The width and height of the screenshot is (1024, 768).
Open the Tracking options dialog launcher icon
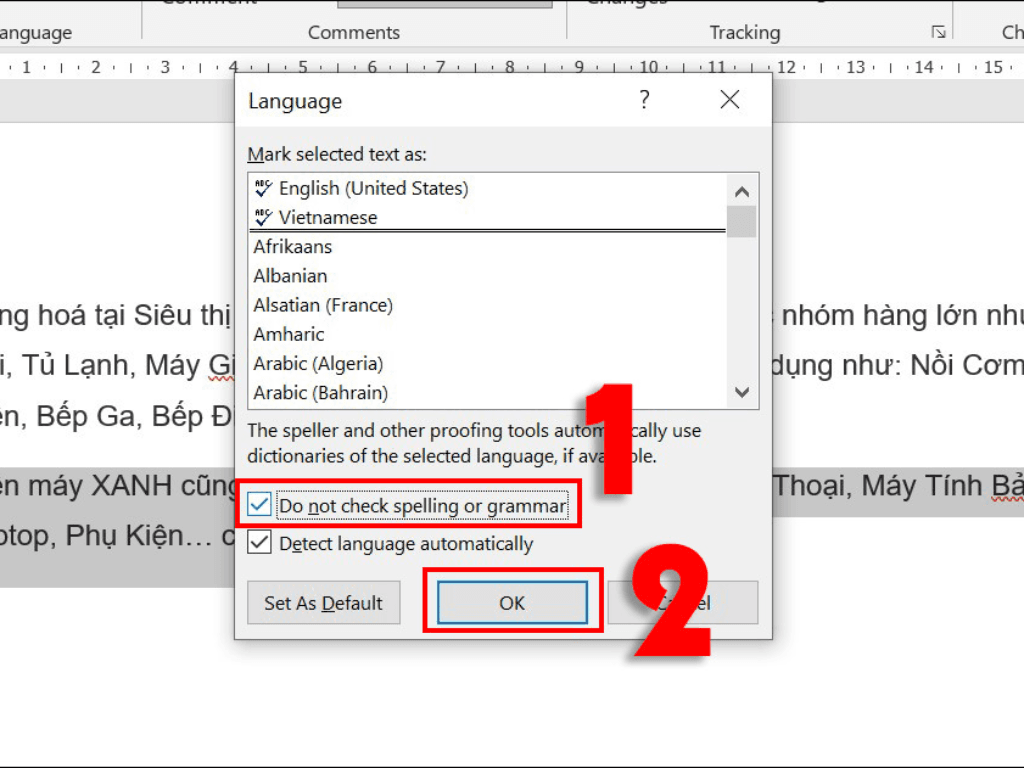tap(938, 32)
